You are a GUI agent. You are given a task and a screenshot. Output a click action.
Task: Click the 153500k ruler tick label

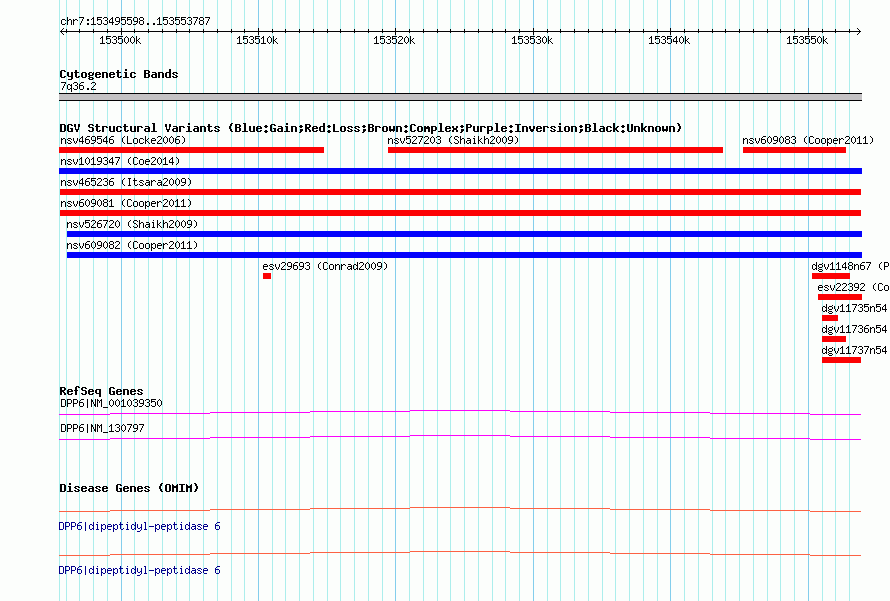tap(120, 40)
